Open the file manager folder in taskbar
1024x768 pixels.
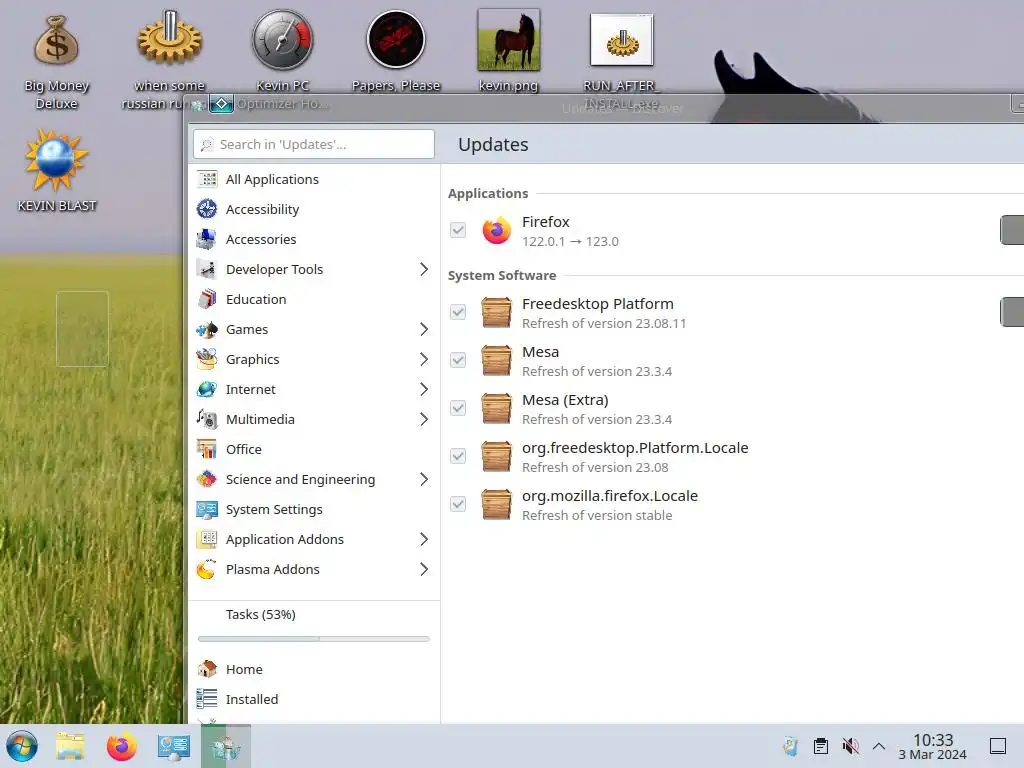[71, 746]
